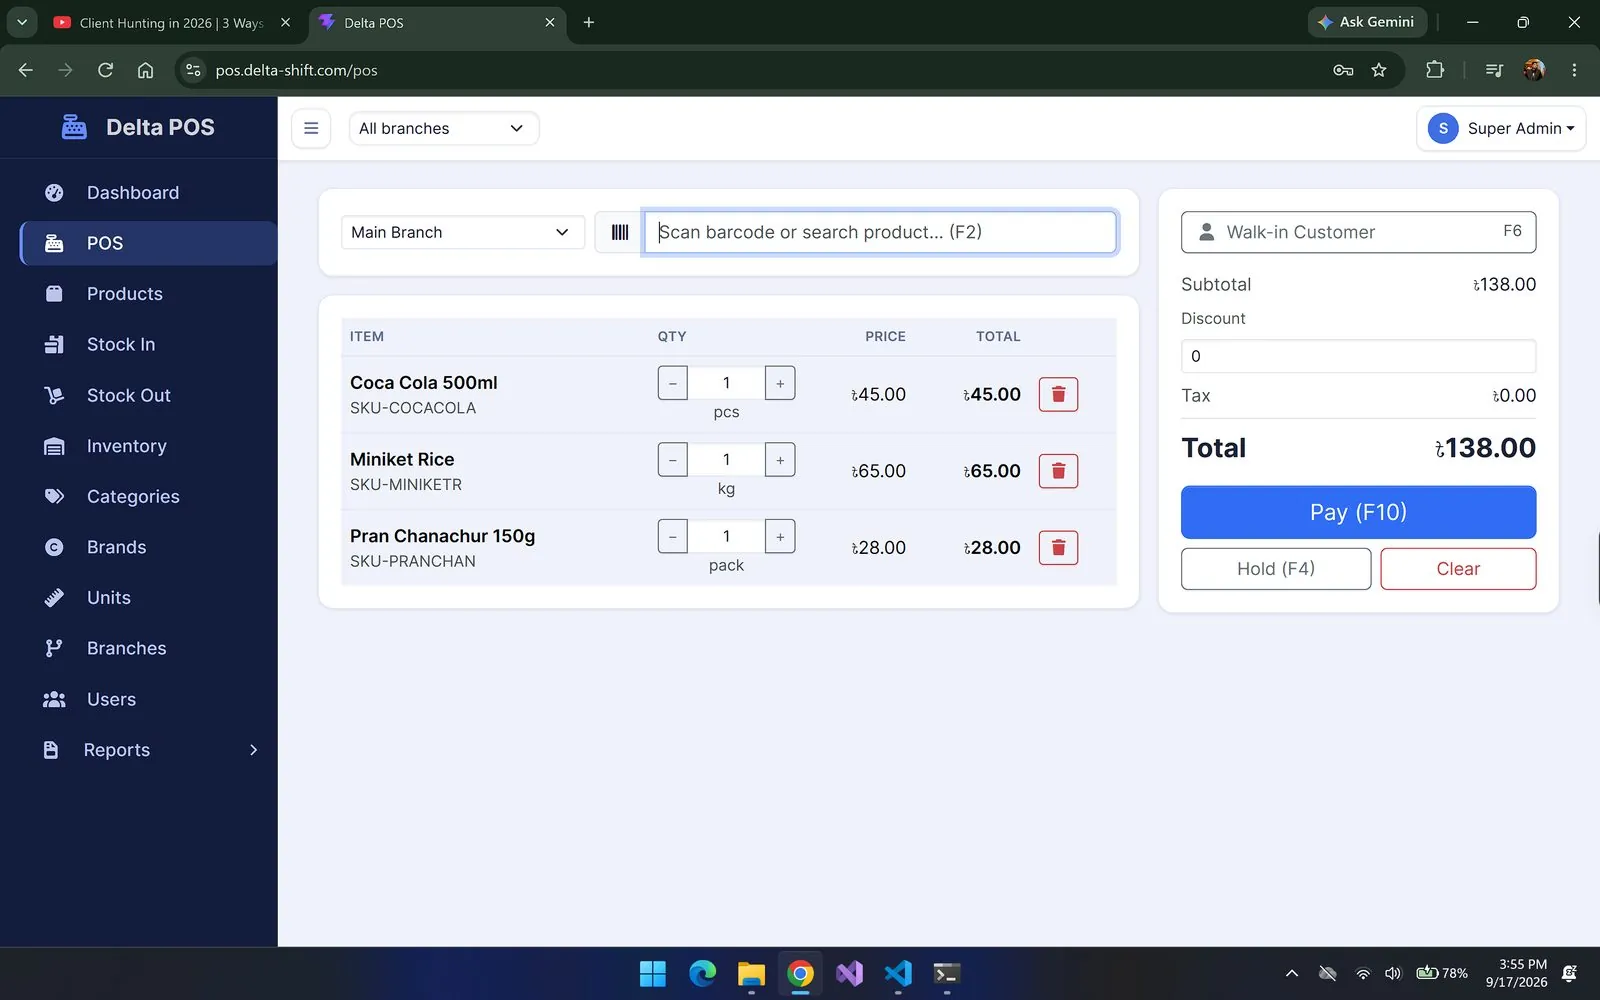Image resolution: width=1600 pixels, height=1000 pixels.
Task: Open the All branches dropdown
Action: (x=443, y=128)
